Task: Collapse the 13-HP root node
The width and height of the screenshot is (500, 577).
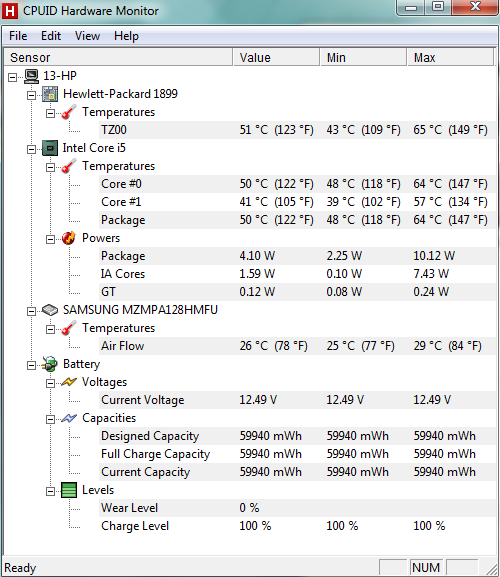Action: coord(13,77)
